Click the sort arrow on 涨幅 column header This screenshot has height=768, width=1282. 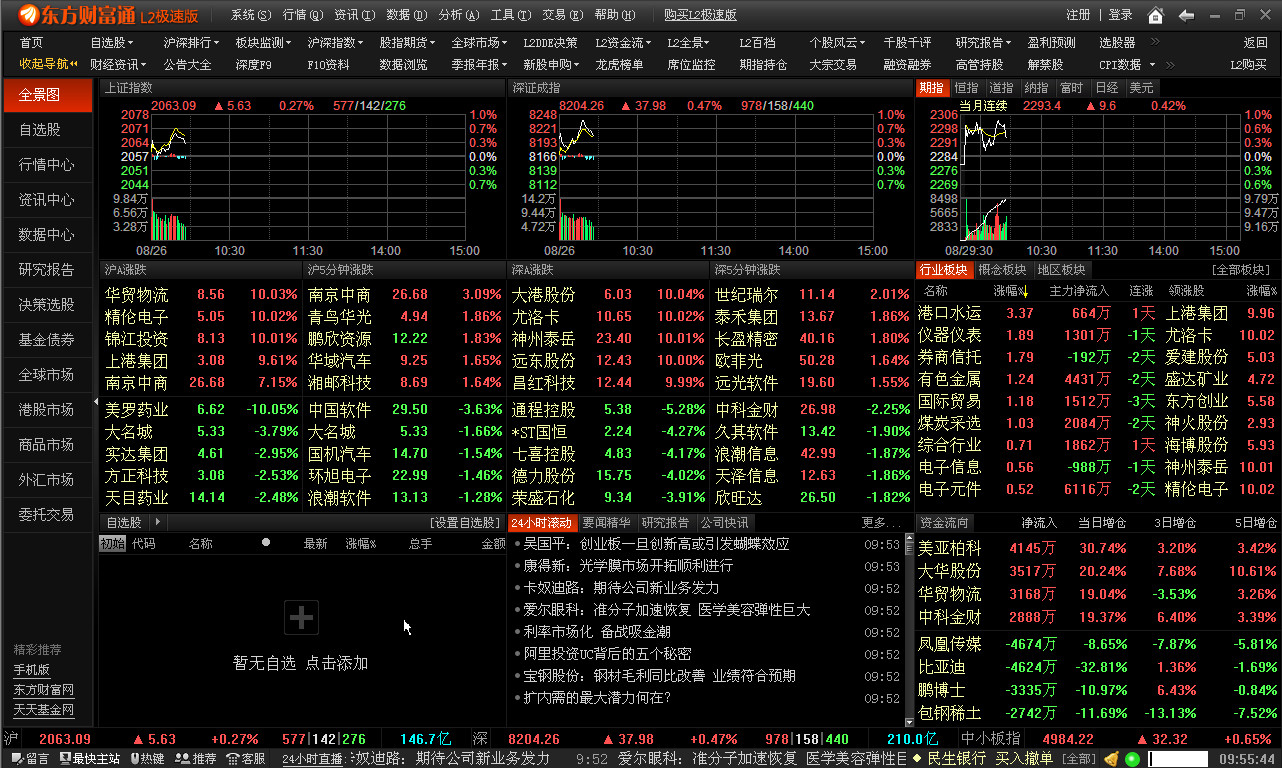[1025, 291]
